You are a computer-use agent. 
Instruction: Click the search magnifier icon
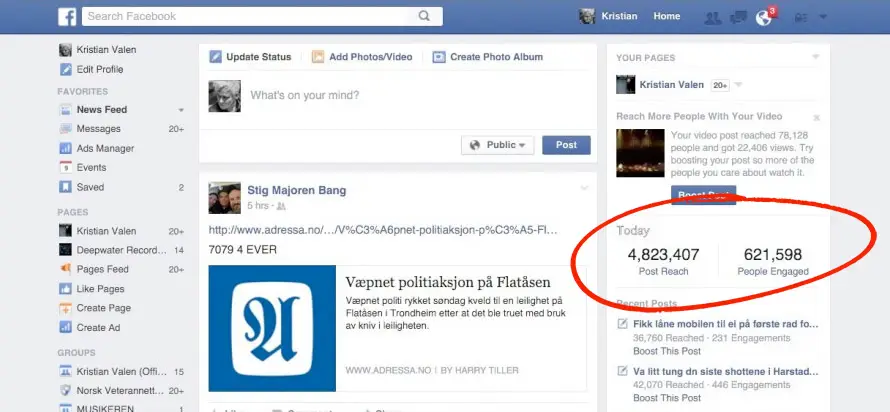click(425, 16)
